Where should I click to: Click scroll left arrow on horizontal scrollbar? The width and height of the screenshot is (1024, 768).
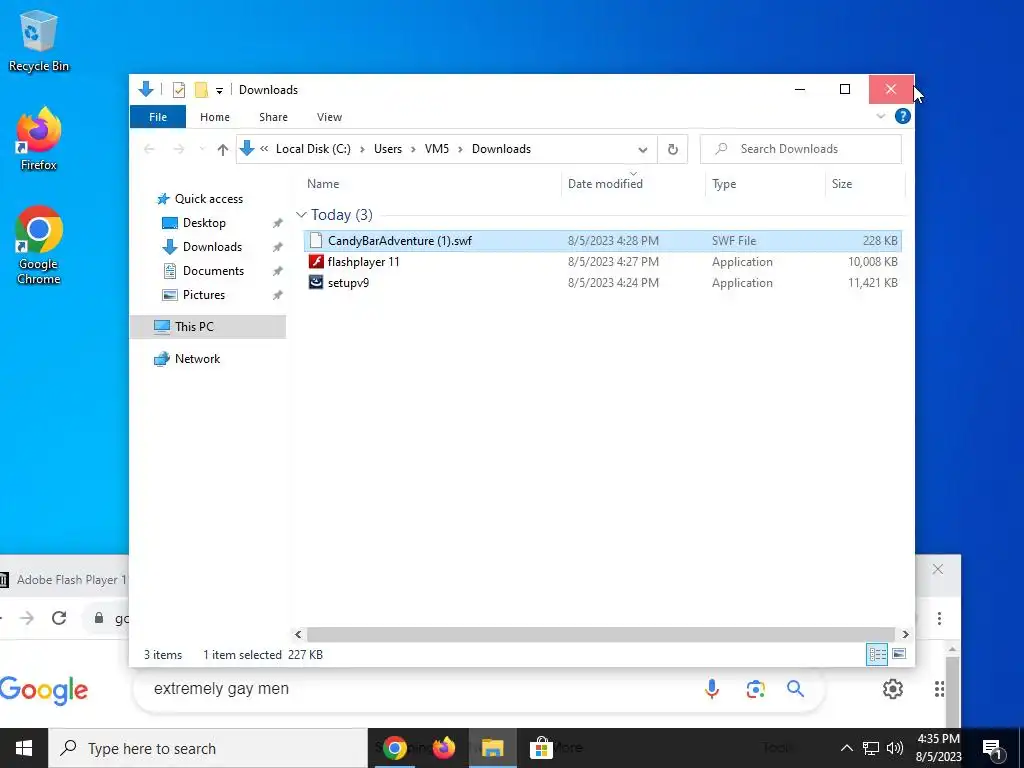tap(298, 634)
